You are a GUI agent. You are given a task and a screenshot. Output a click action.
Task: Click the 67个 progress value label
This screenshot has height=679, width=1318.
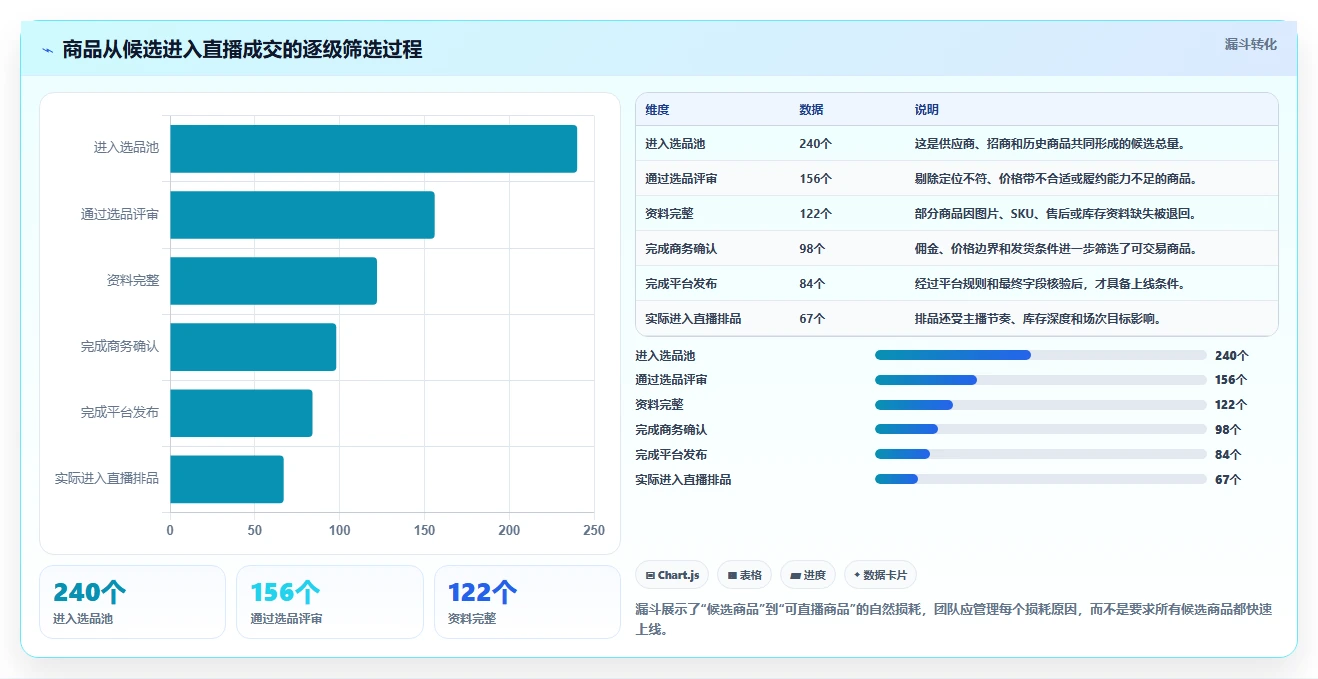(x=1228, y=479)
